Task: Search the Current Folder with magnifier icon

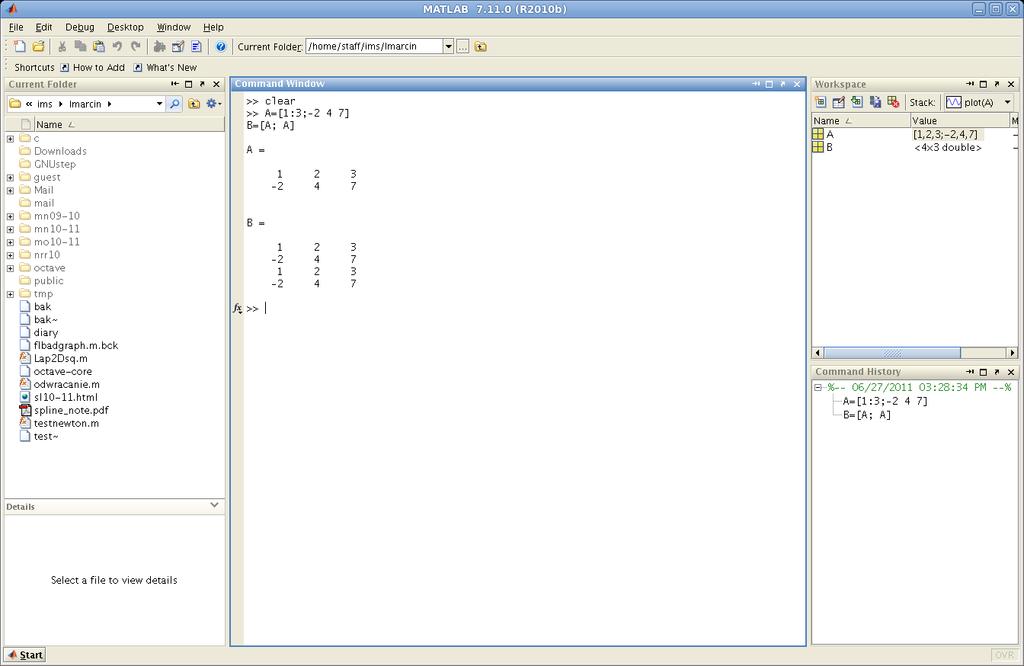Action: [174, 104]
